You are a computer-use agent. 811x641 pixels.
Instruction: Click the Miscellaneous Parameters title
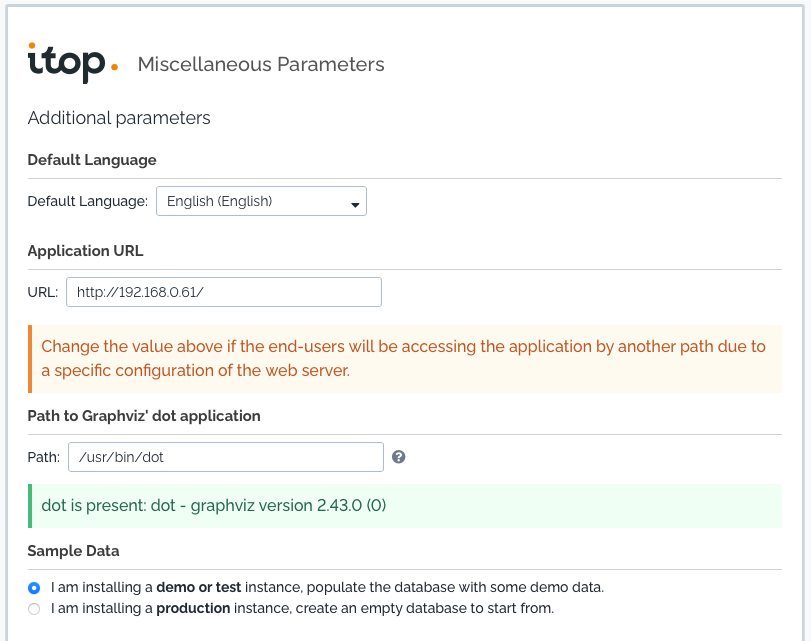click(x=261, y=64)
